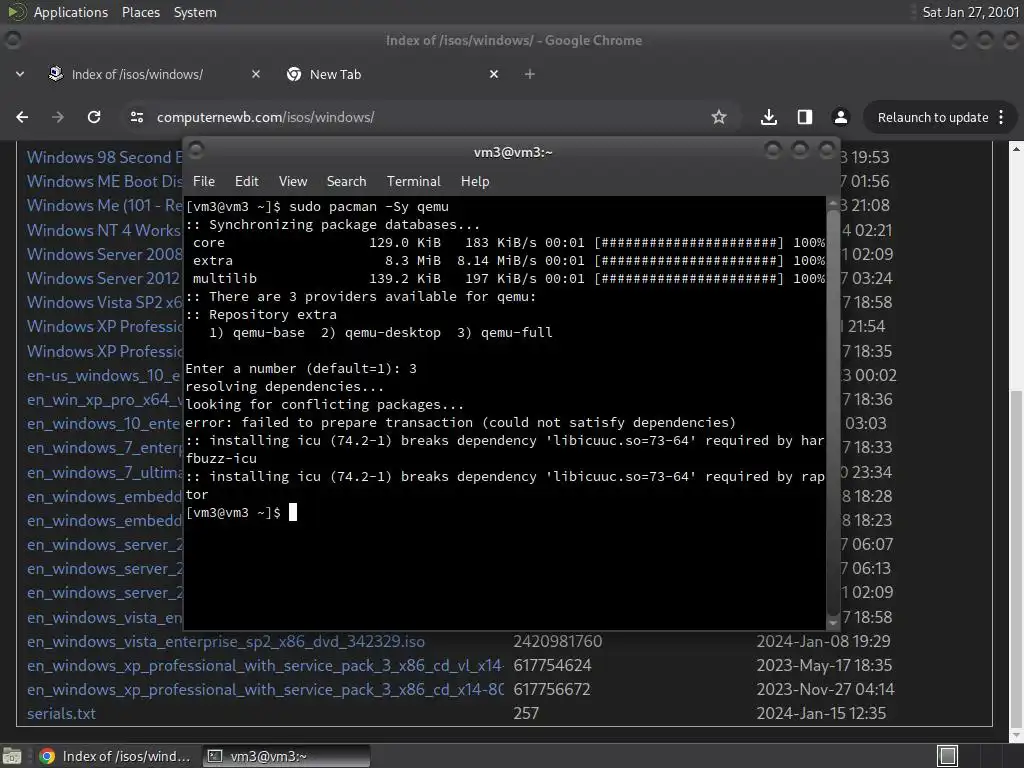
Task: Open Windows ME Boot Disk link
Action: click(x=104, y=182)
